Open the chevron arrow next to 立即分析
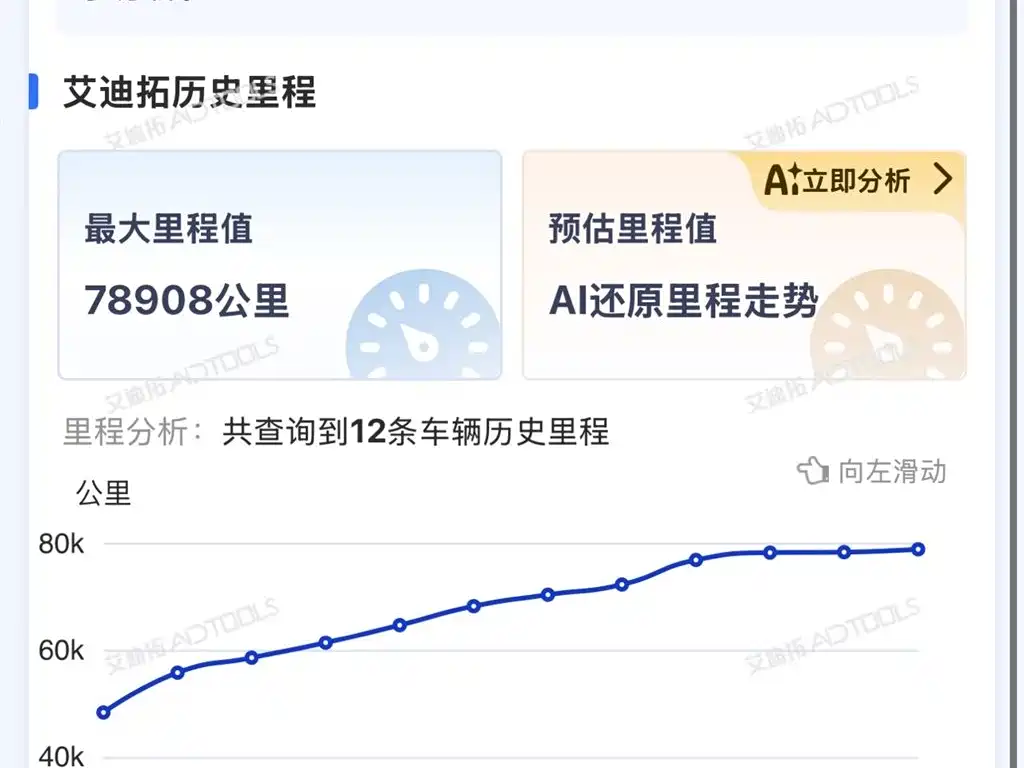The height and width of the screenshot is (768, 1024). (943, 179)
